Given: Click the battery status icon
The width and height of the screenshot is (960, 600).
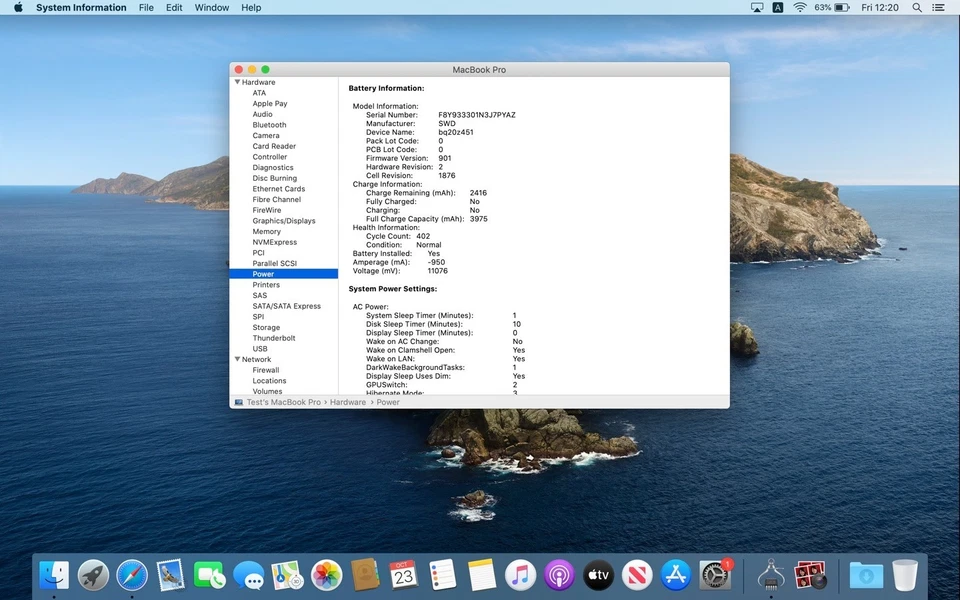Looking at the screenshot, I should click(842, 7).
